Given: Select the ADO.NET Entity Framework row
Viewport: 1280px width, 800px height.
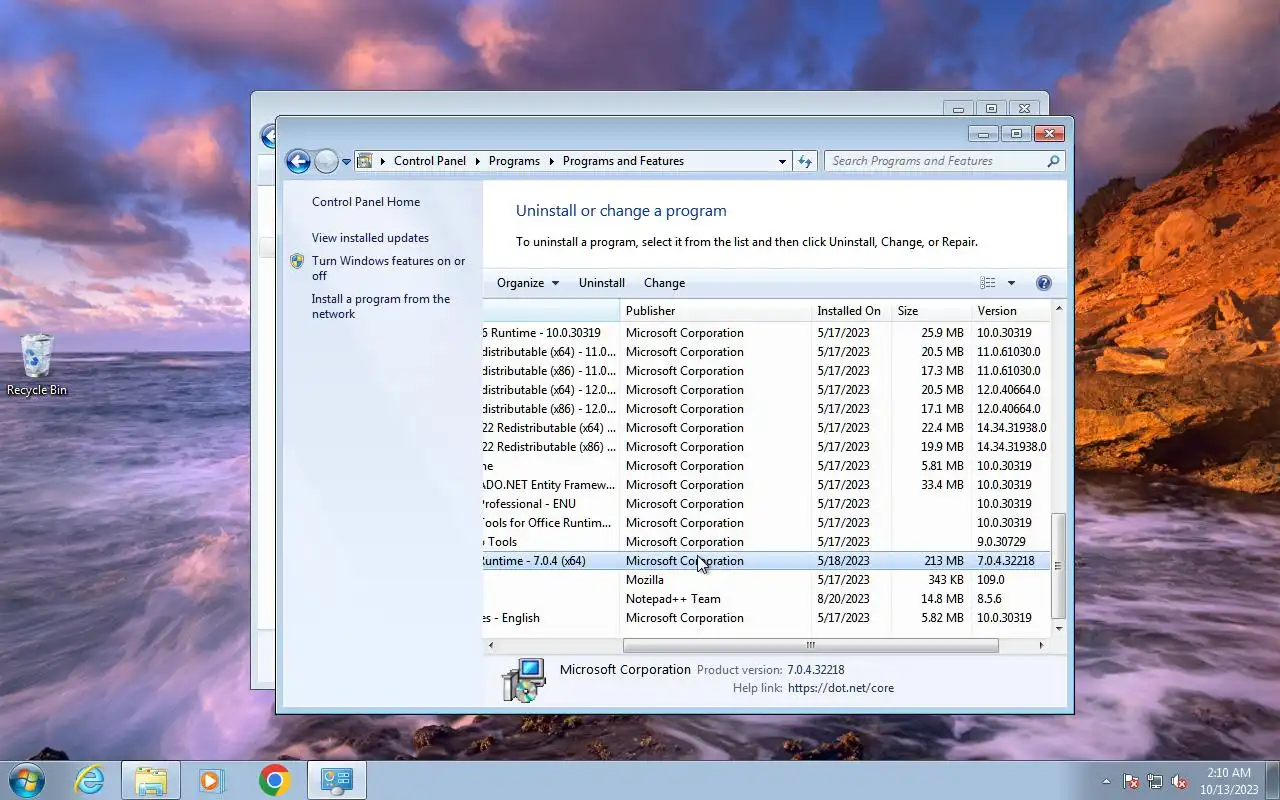Looking at the screenshot, I should pyautogui.click(x=766, y=485).
